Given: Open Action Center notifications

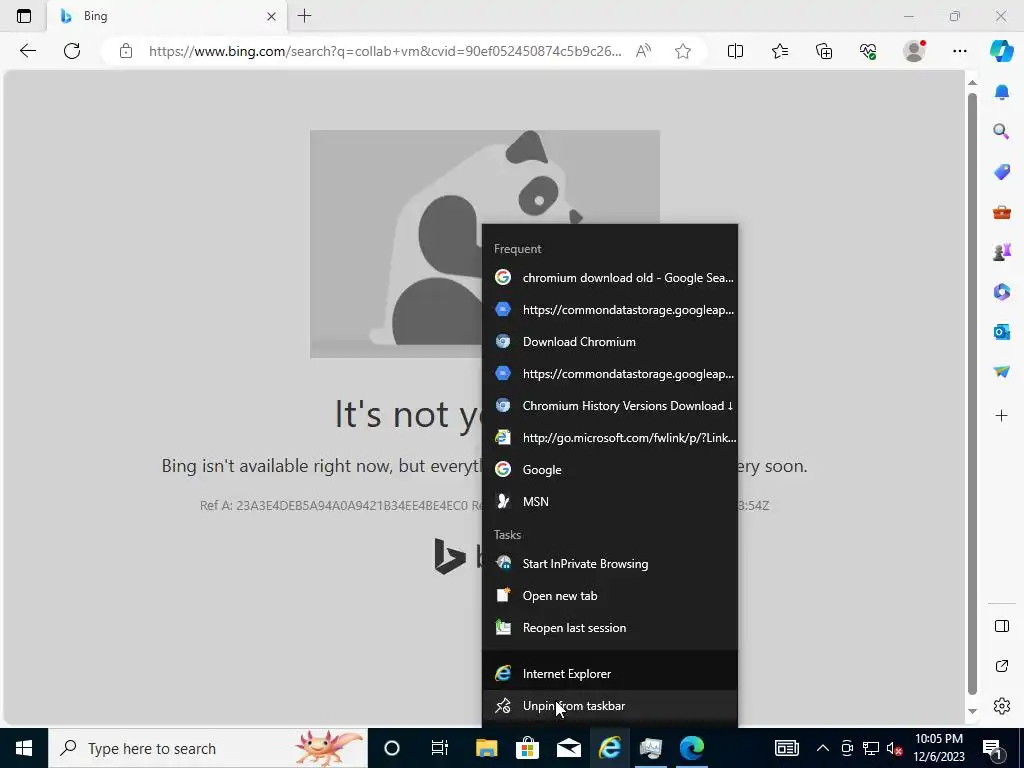Looking at the screenshot, I should 992,748.
